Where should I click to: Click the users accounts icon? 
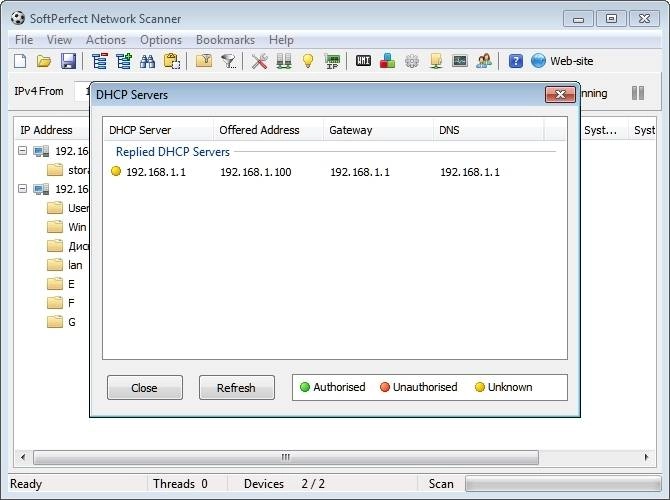(484, 61)
